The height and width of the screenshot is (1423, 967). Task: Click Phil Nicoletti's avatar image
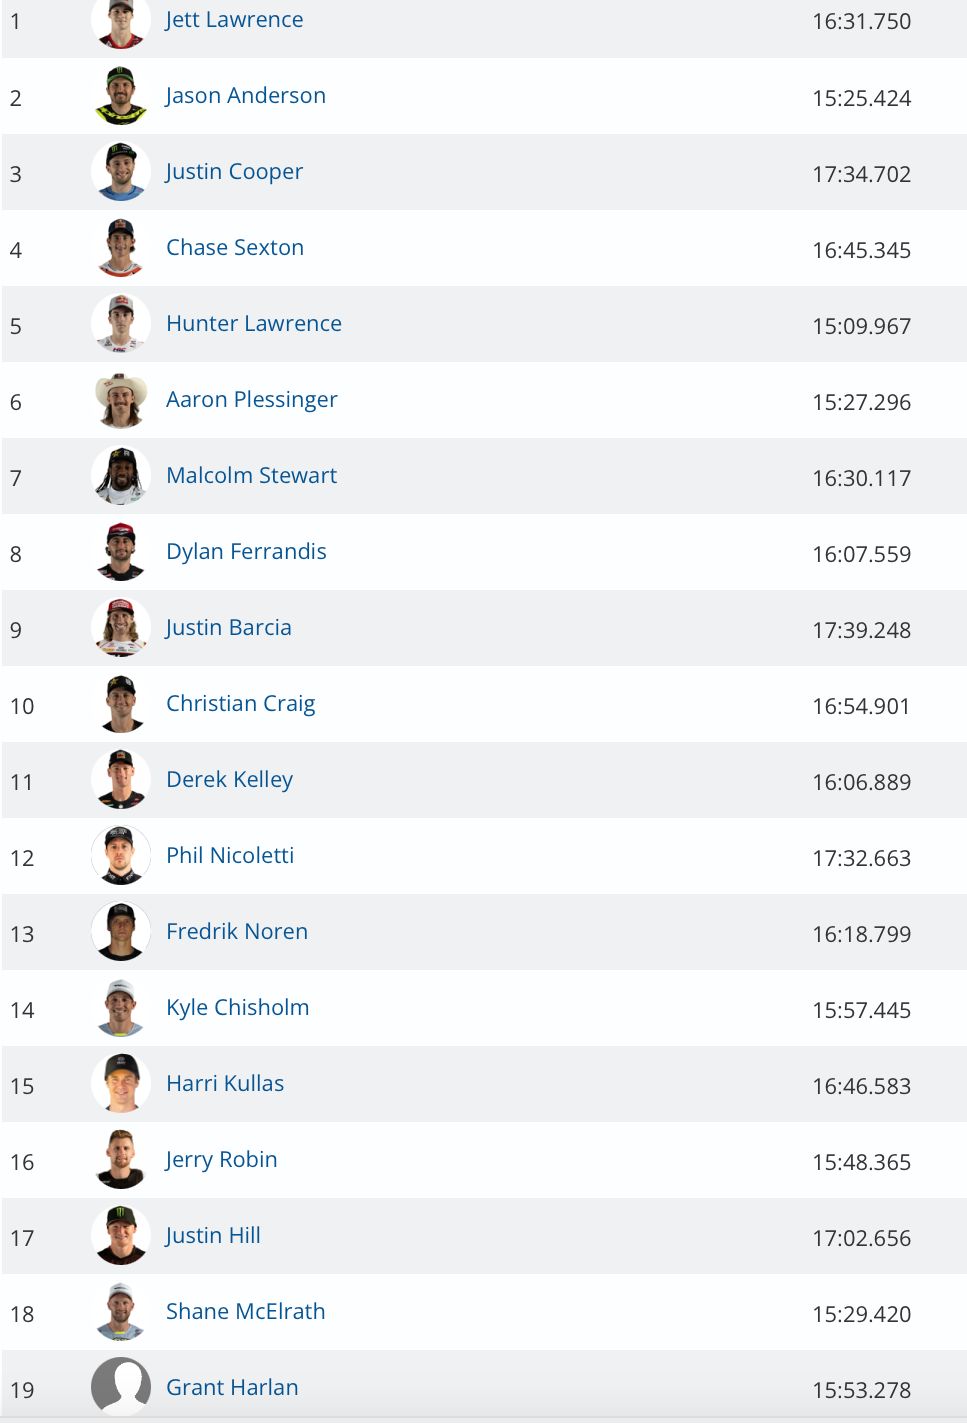(x=121, y=856)
